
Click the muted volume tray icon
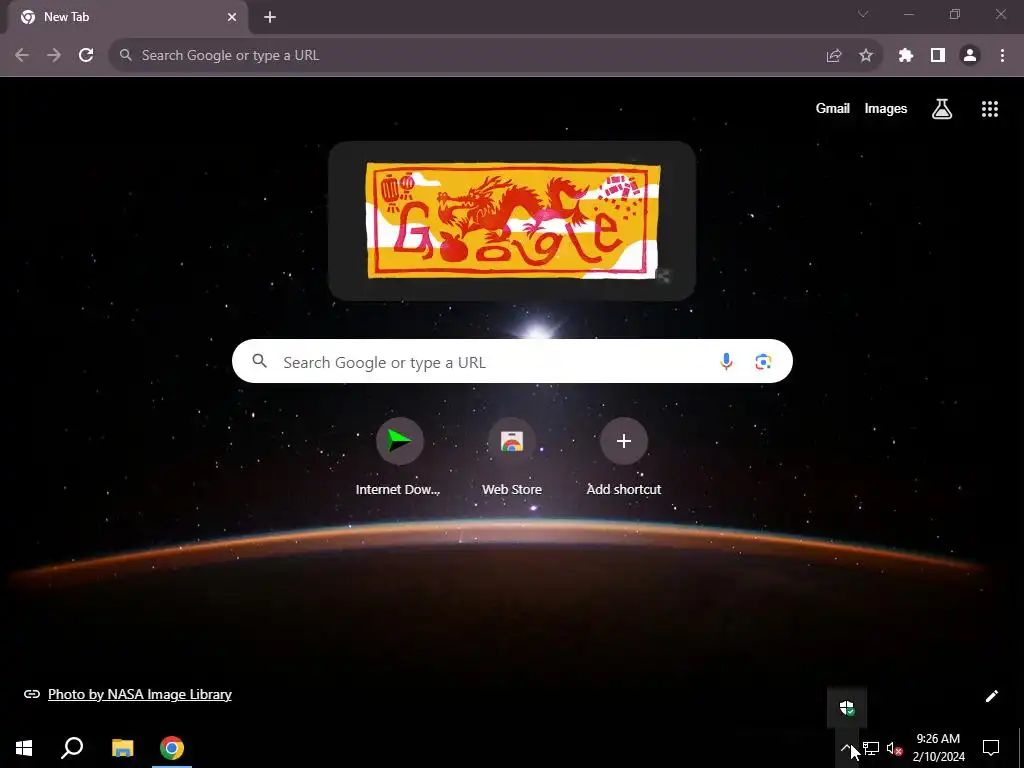[x=895, y=748]
